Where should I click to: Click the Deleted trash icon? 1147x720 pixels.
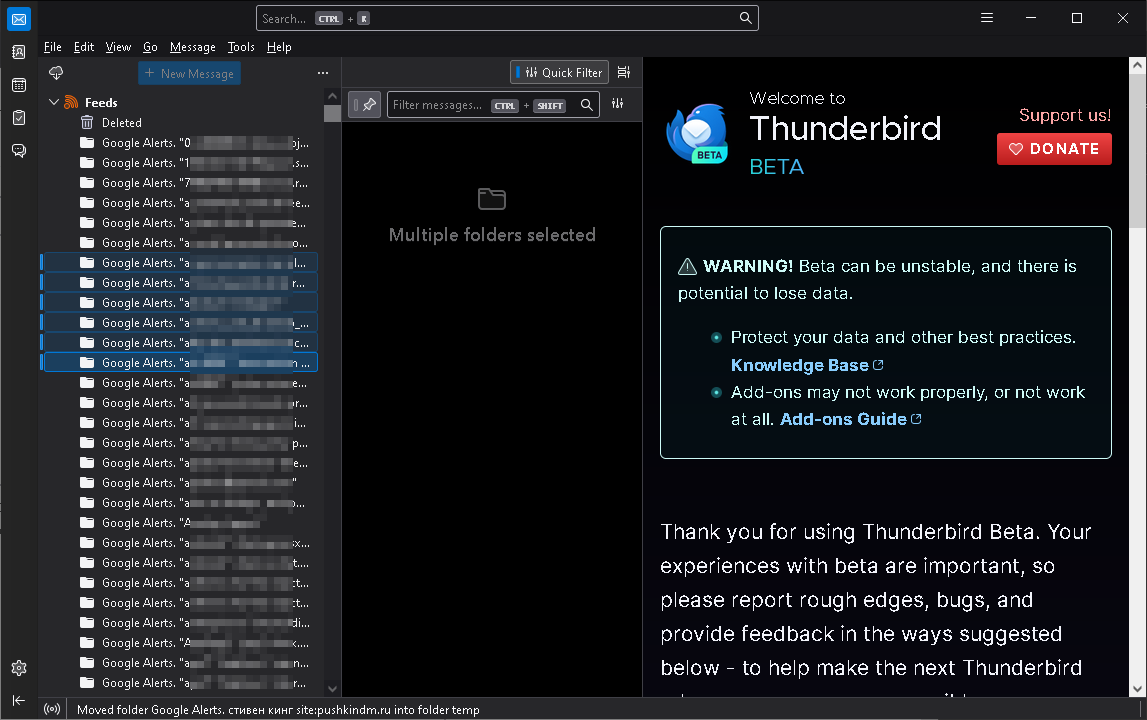coord(87,123)
